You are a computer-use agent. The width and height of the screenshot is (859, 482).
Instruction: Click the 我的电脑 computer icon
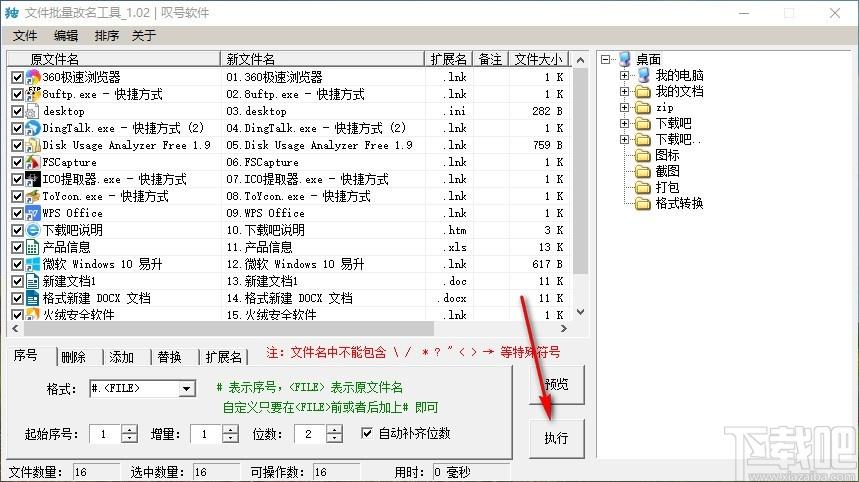point(643,75)
